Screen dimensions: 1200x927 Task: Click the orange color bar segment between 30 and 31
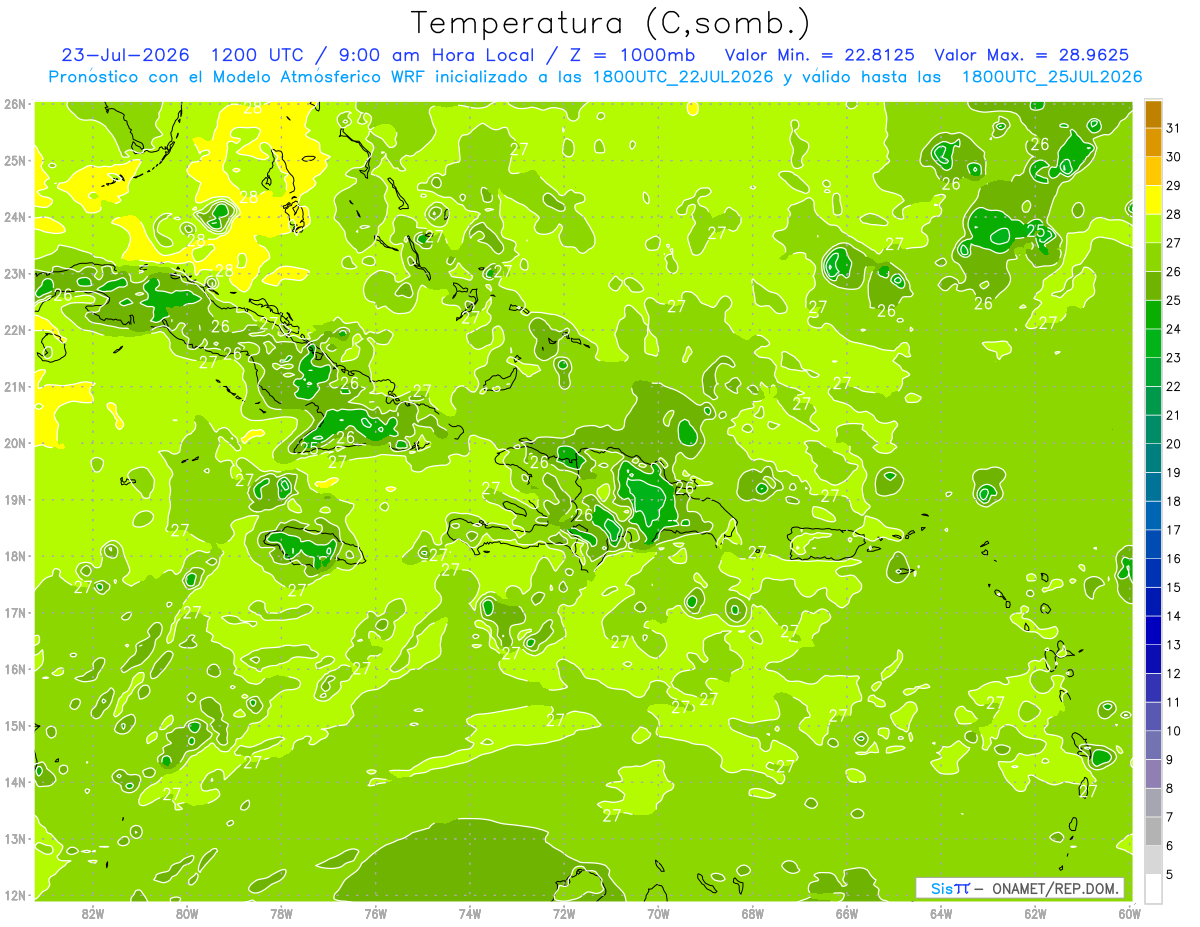click(x=1153, y=142)
